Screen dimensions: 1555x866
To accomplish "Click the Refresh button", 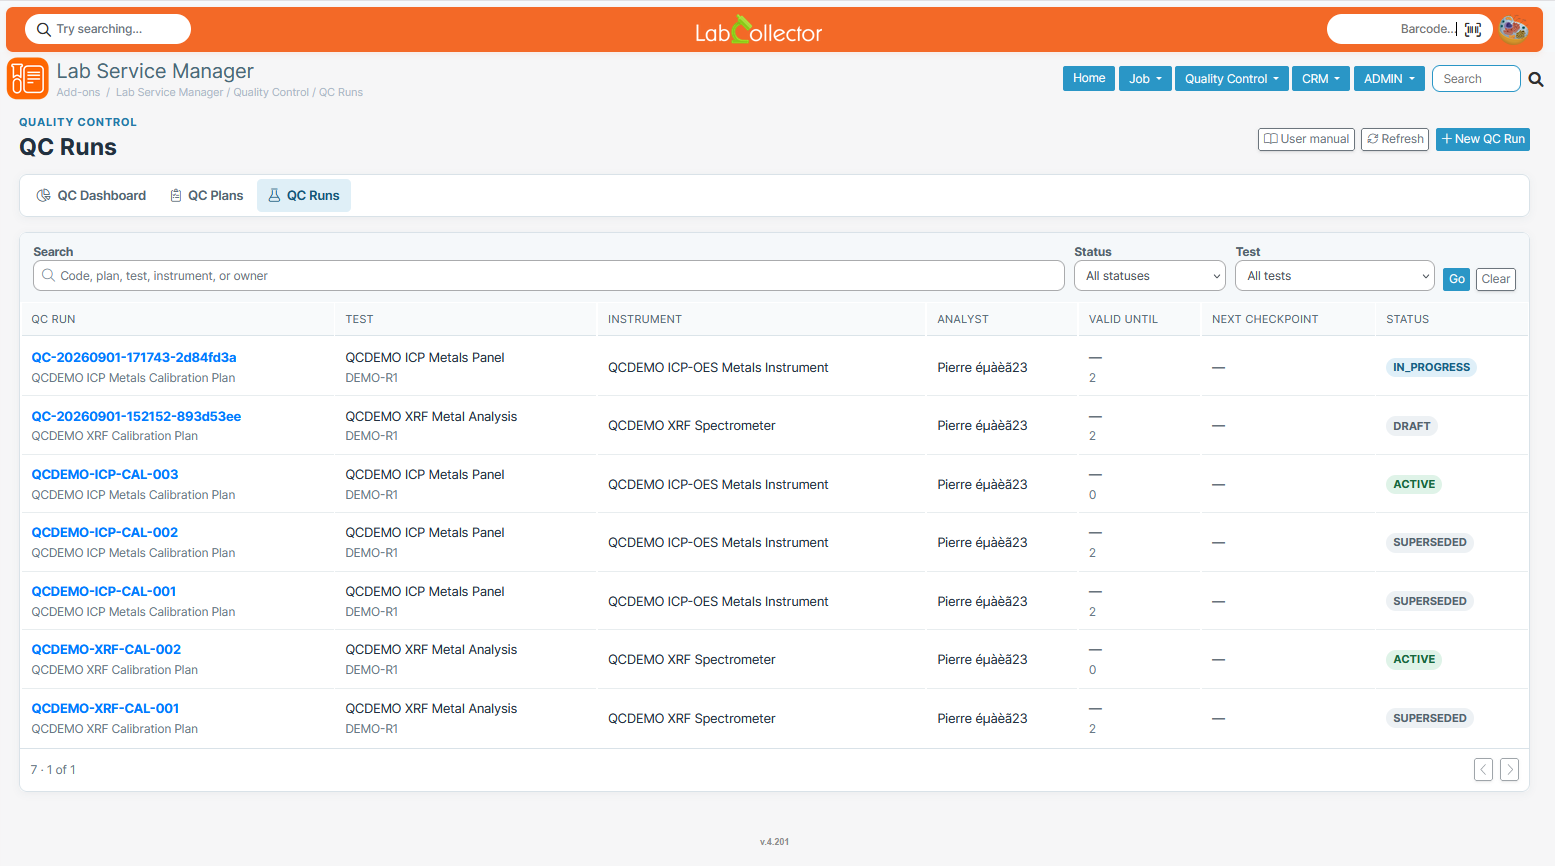I will pos(1395,139).
